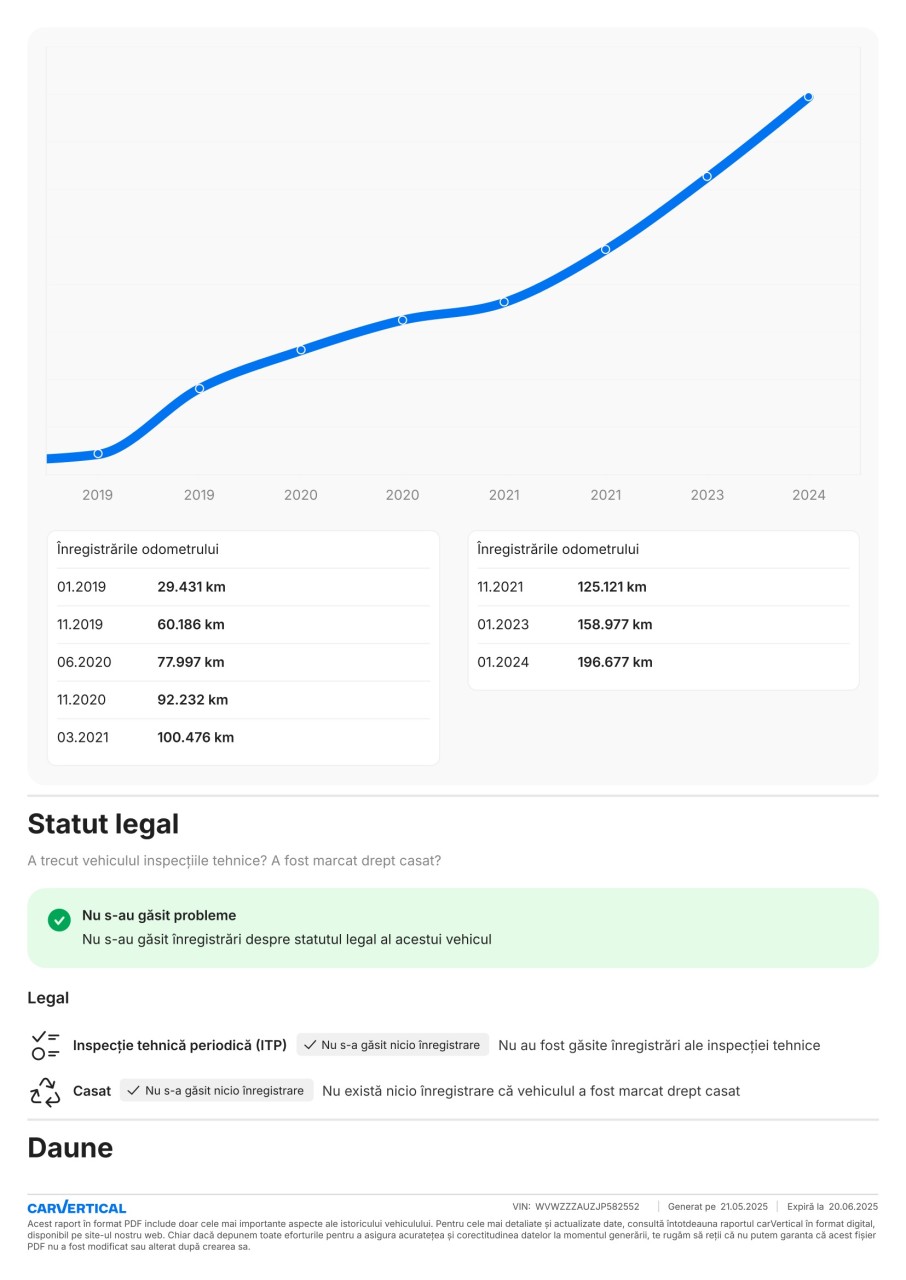906x1280 pixels.
Task: Click the 2024 data point on the odometer chart
Action: 808,97
